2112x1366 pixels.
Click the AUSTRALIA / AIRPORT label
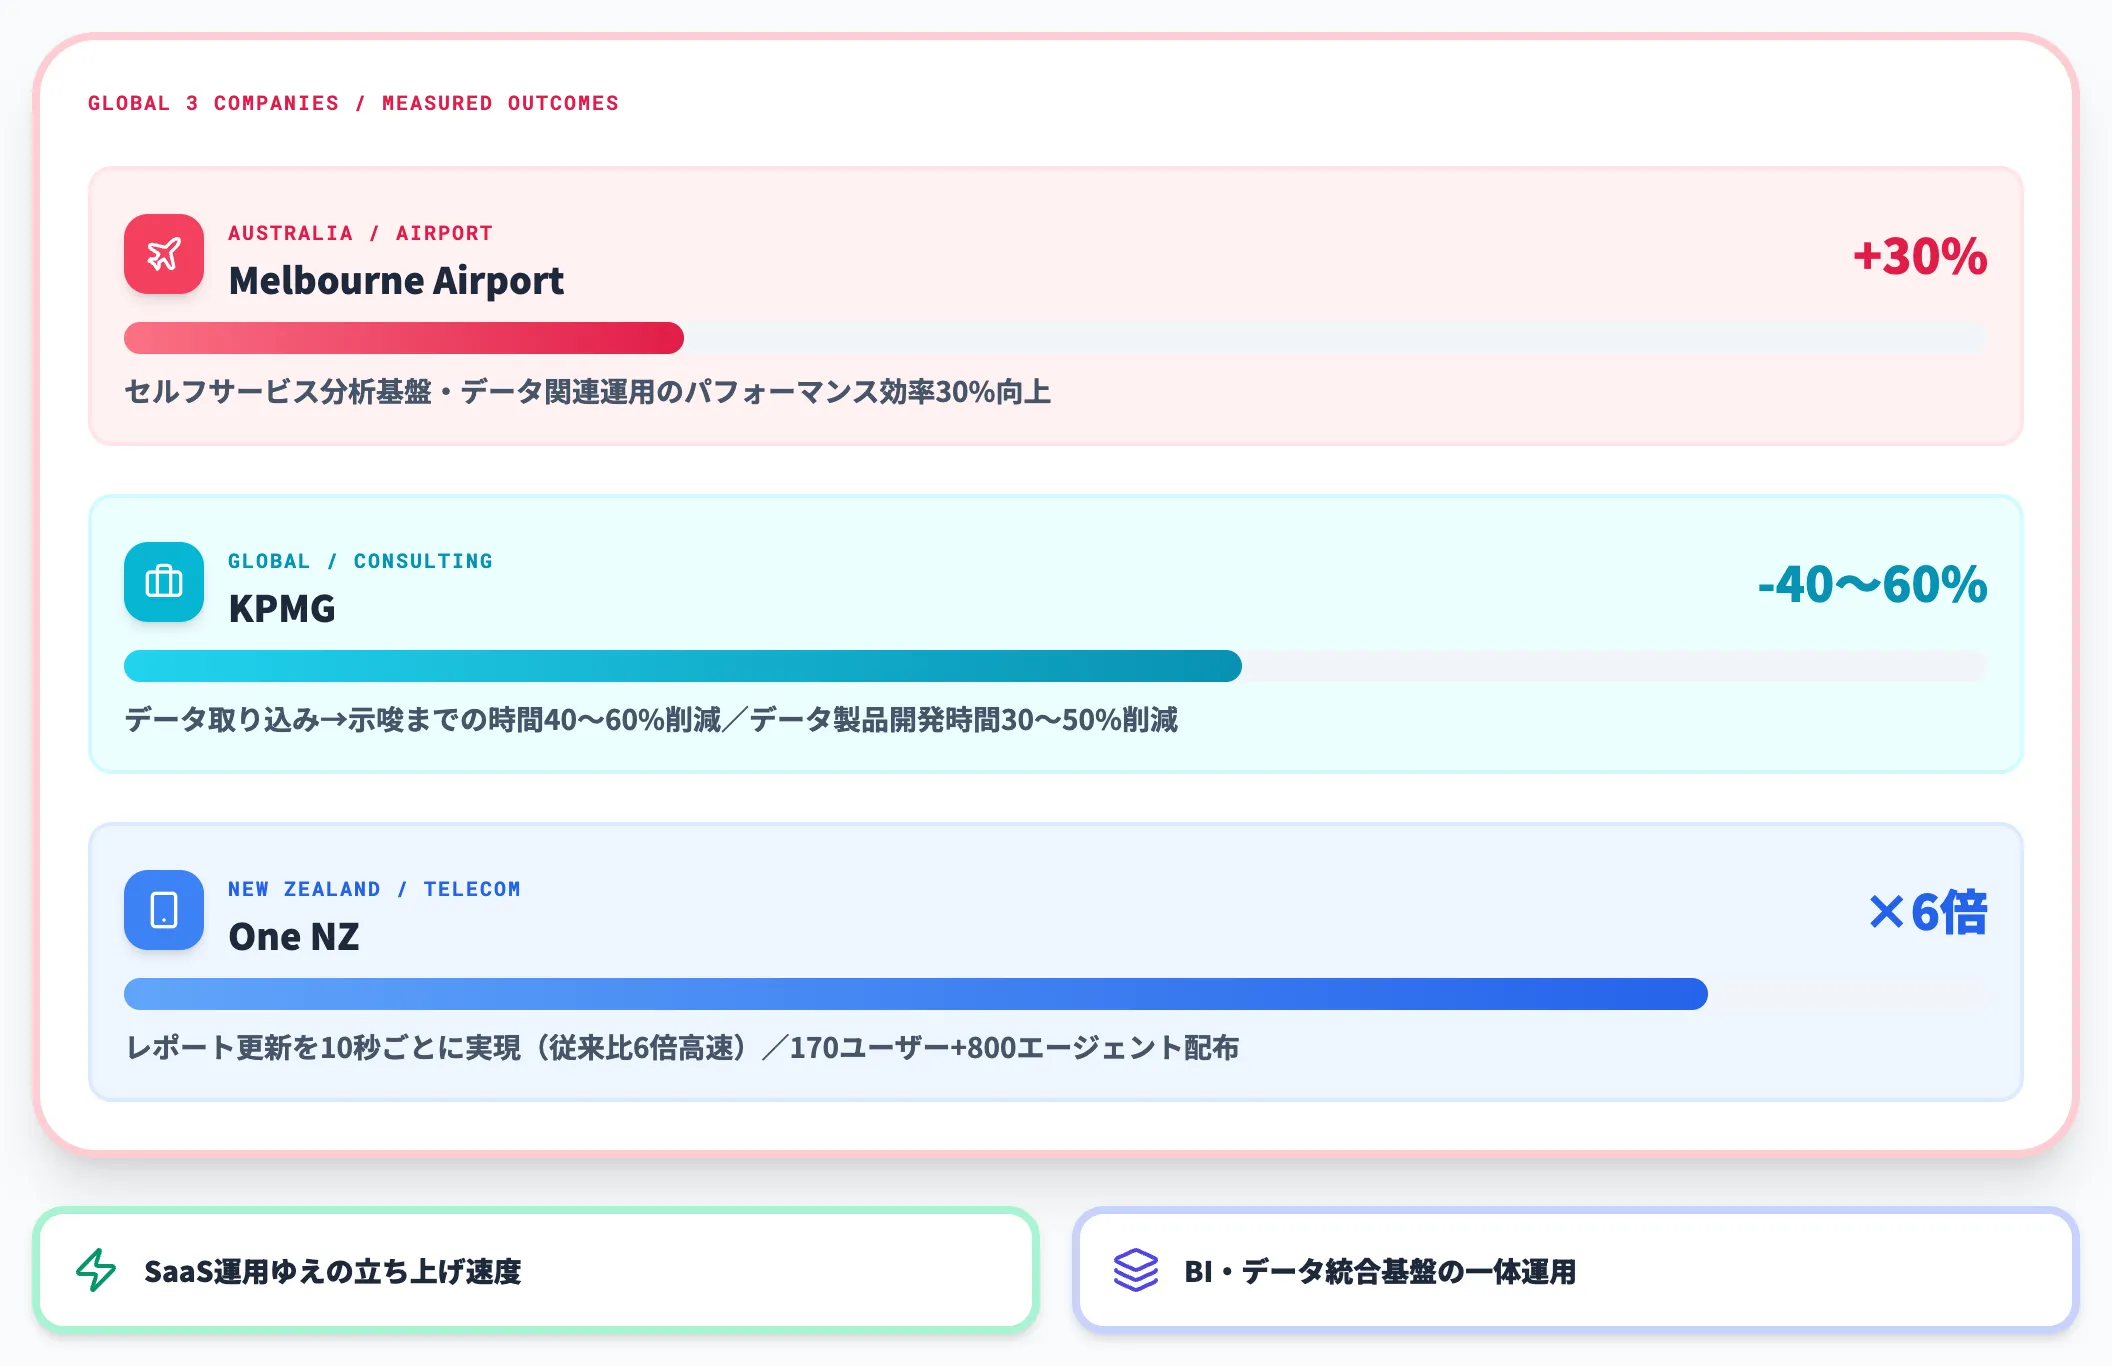(x=360, y=233)
